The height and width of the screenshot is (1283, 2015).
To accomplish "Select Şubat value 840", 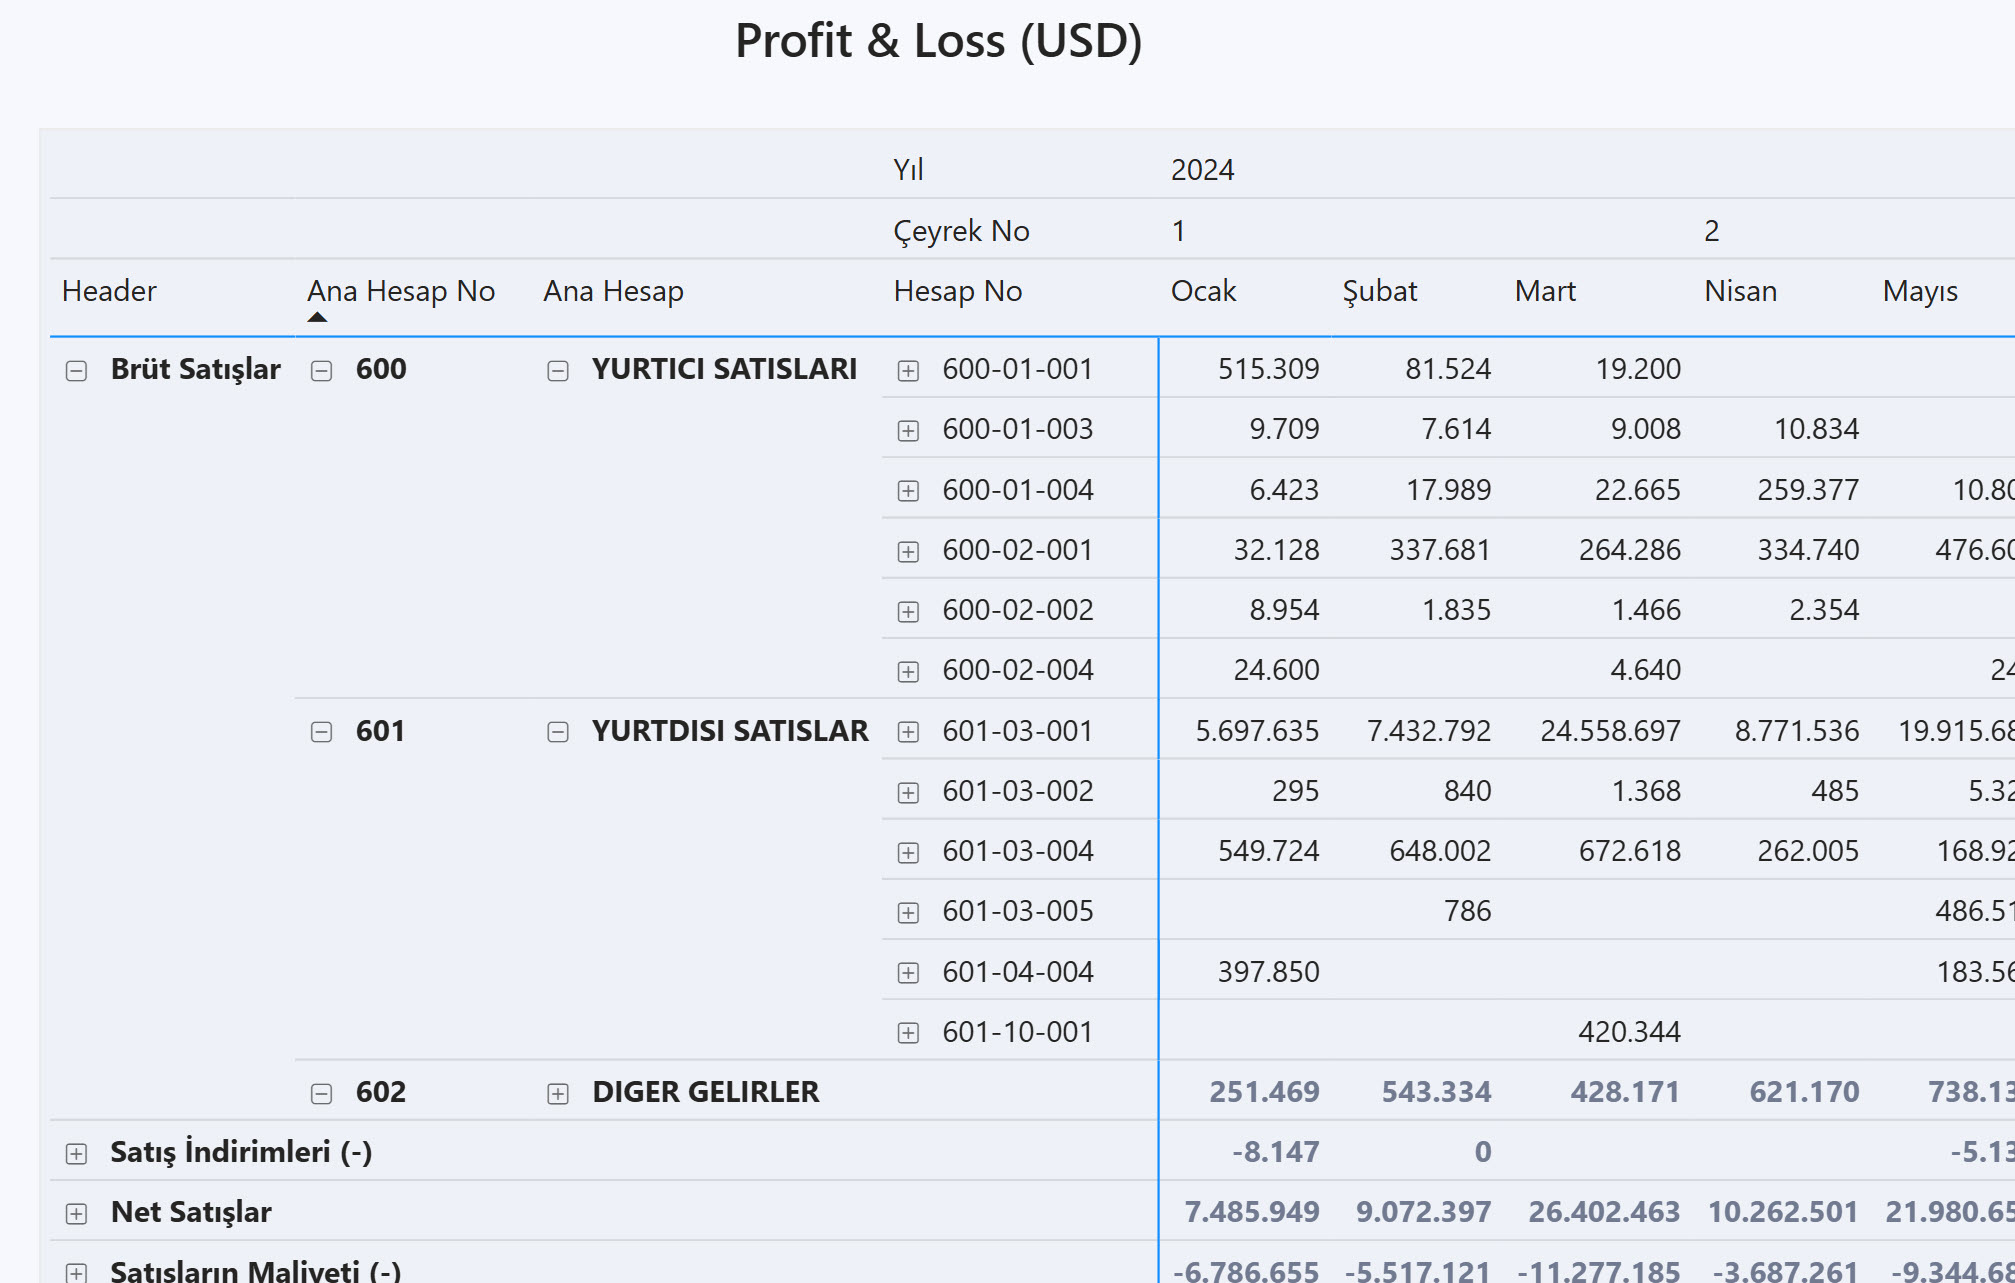I will tap(1467, 791).
